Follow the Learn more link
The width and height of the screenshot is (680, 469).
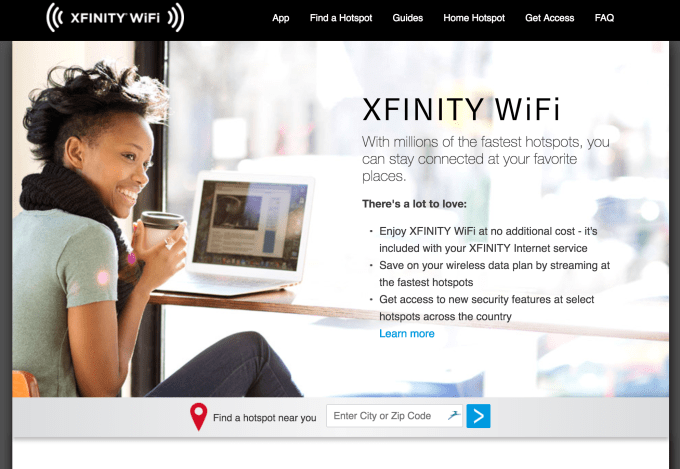click(407, 334)
